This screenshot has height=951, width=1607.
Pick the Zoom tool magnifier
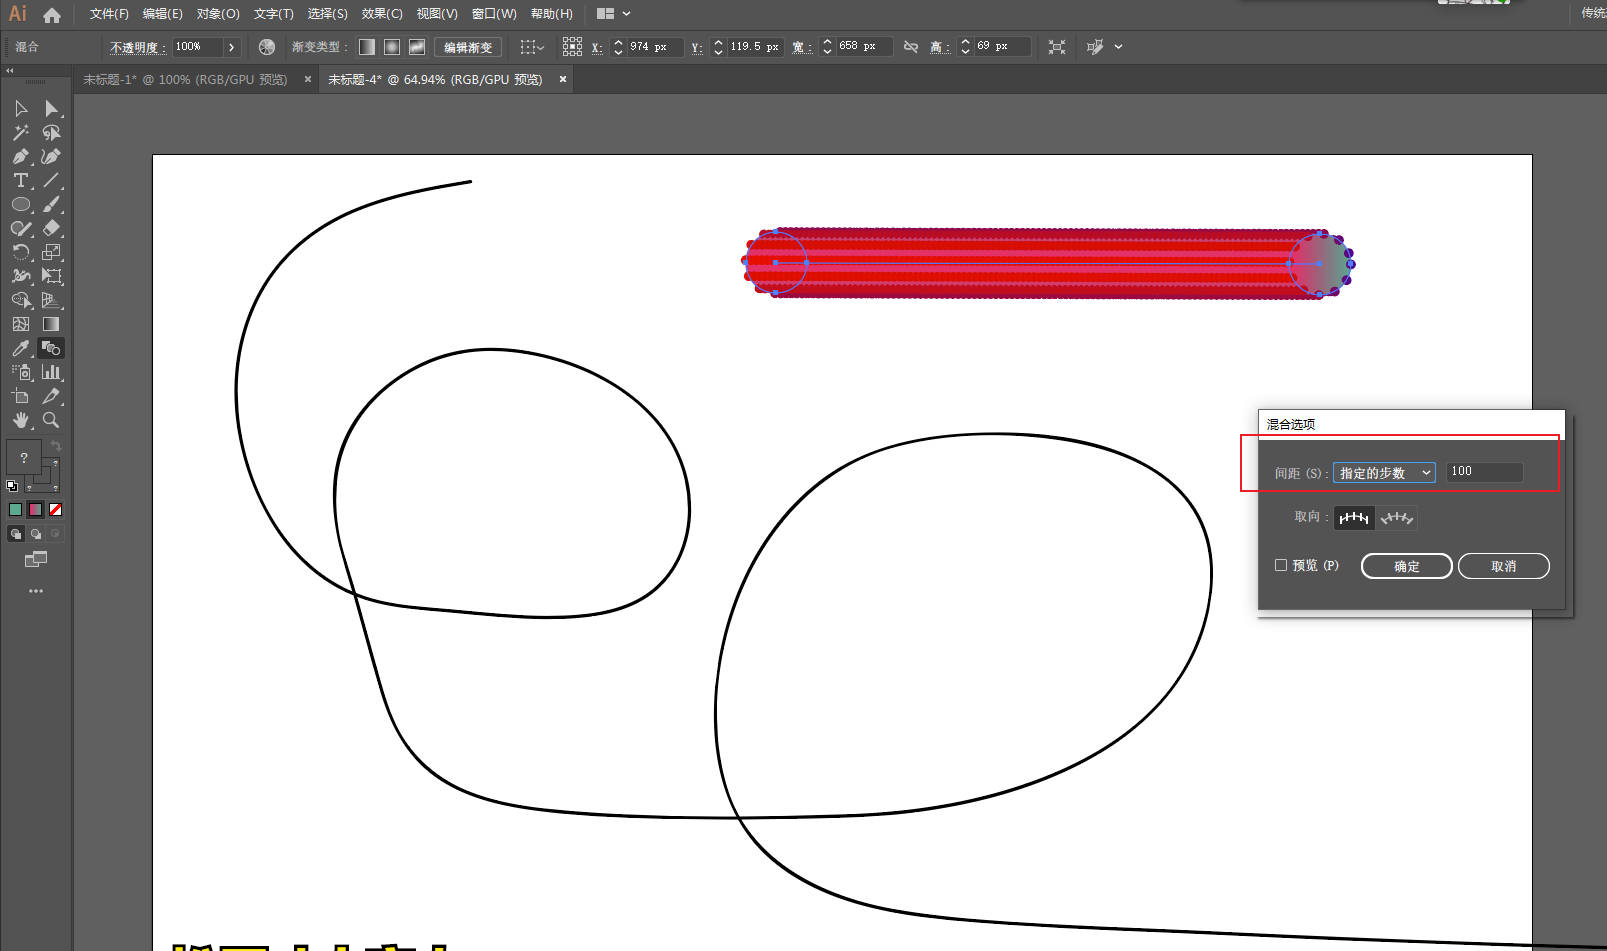pos(51,421)
